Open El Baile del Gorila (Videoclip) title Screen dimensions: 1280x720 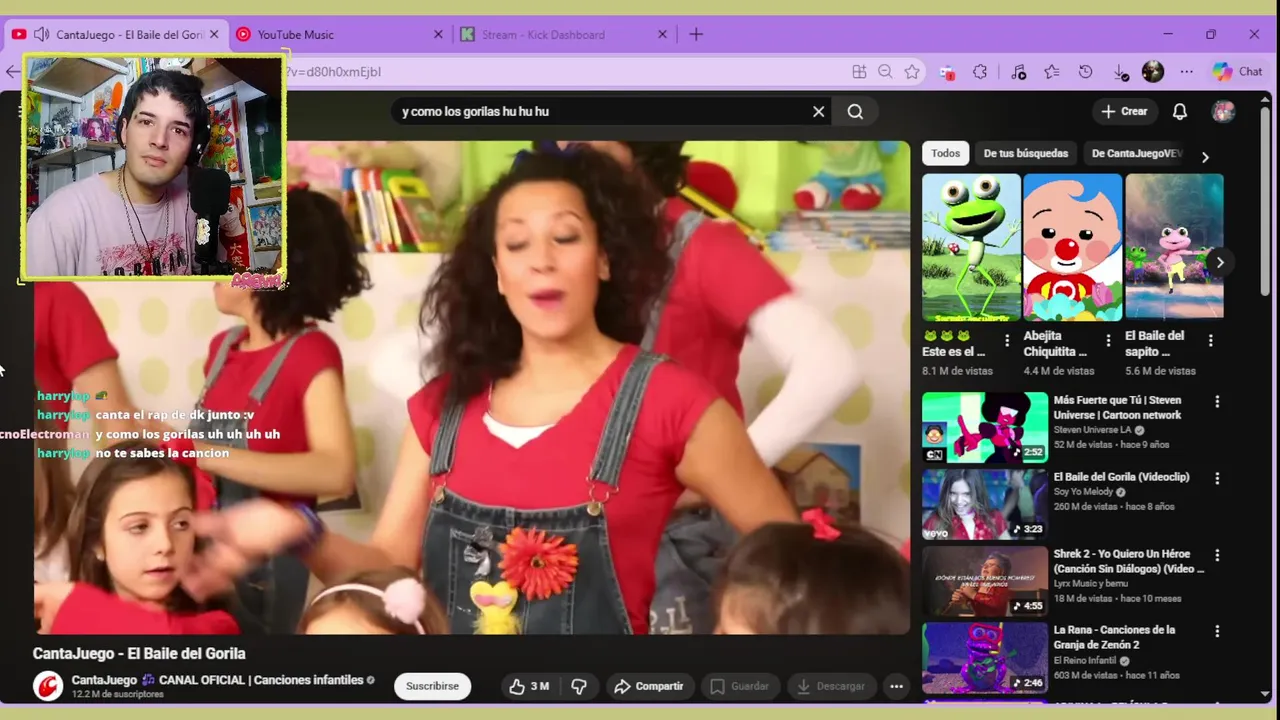click(x=1121, y=477)
